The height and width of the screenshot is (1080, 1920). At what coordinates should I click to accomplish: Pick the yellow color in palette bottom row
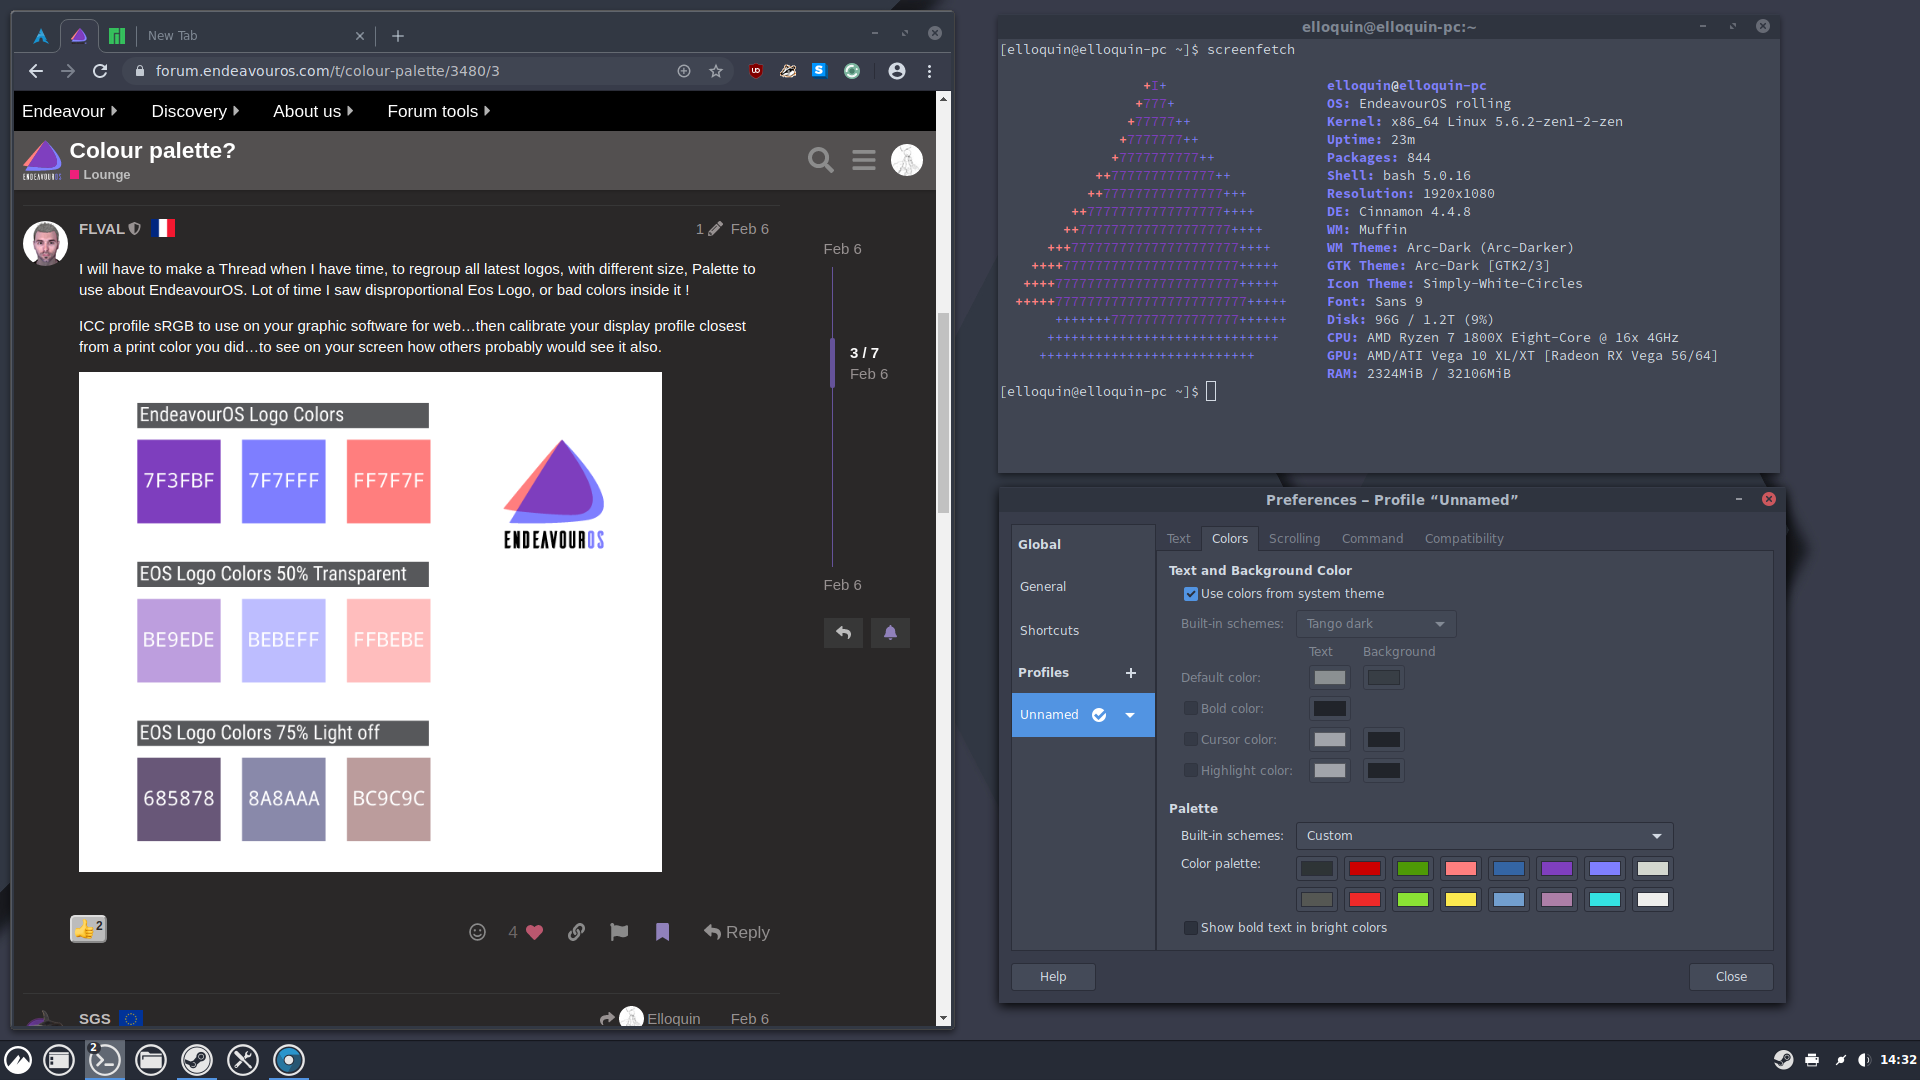(x=1460, y=900)
